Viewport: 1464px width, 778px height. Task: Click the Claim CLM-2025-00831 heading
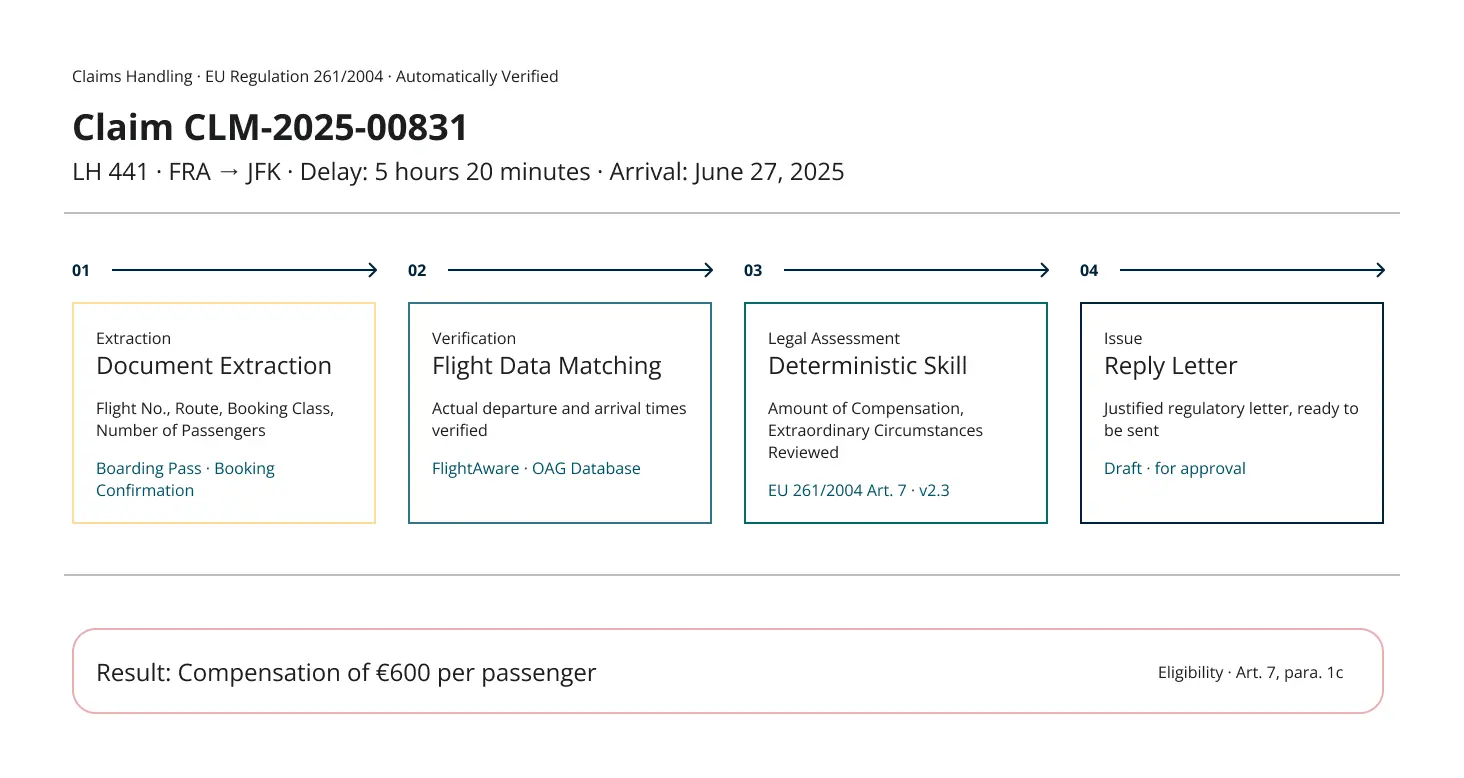270,128
